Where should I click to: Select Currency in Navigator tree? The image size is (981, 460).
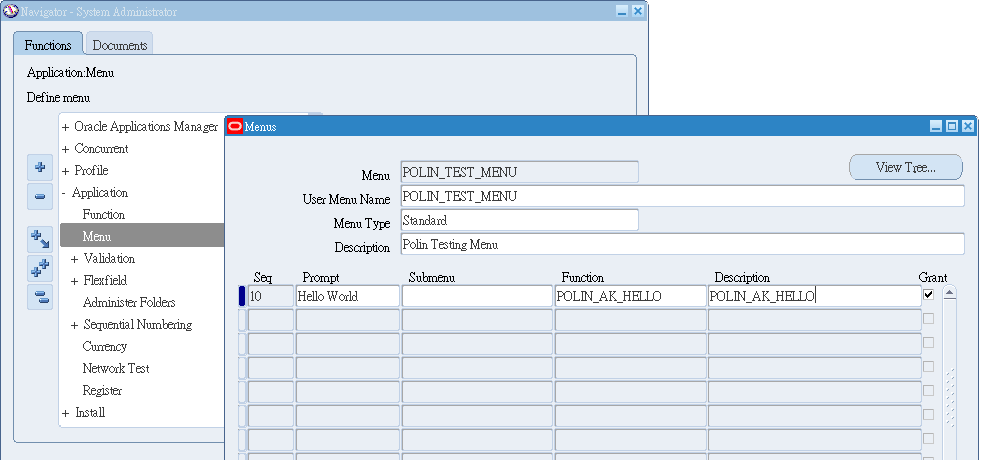point(104,346)
